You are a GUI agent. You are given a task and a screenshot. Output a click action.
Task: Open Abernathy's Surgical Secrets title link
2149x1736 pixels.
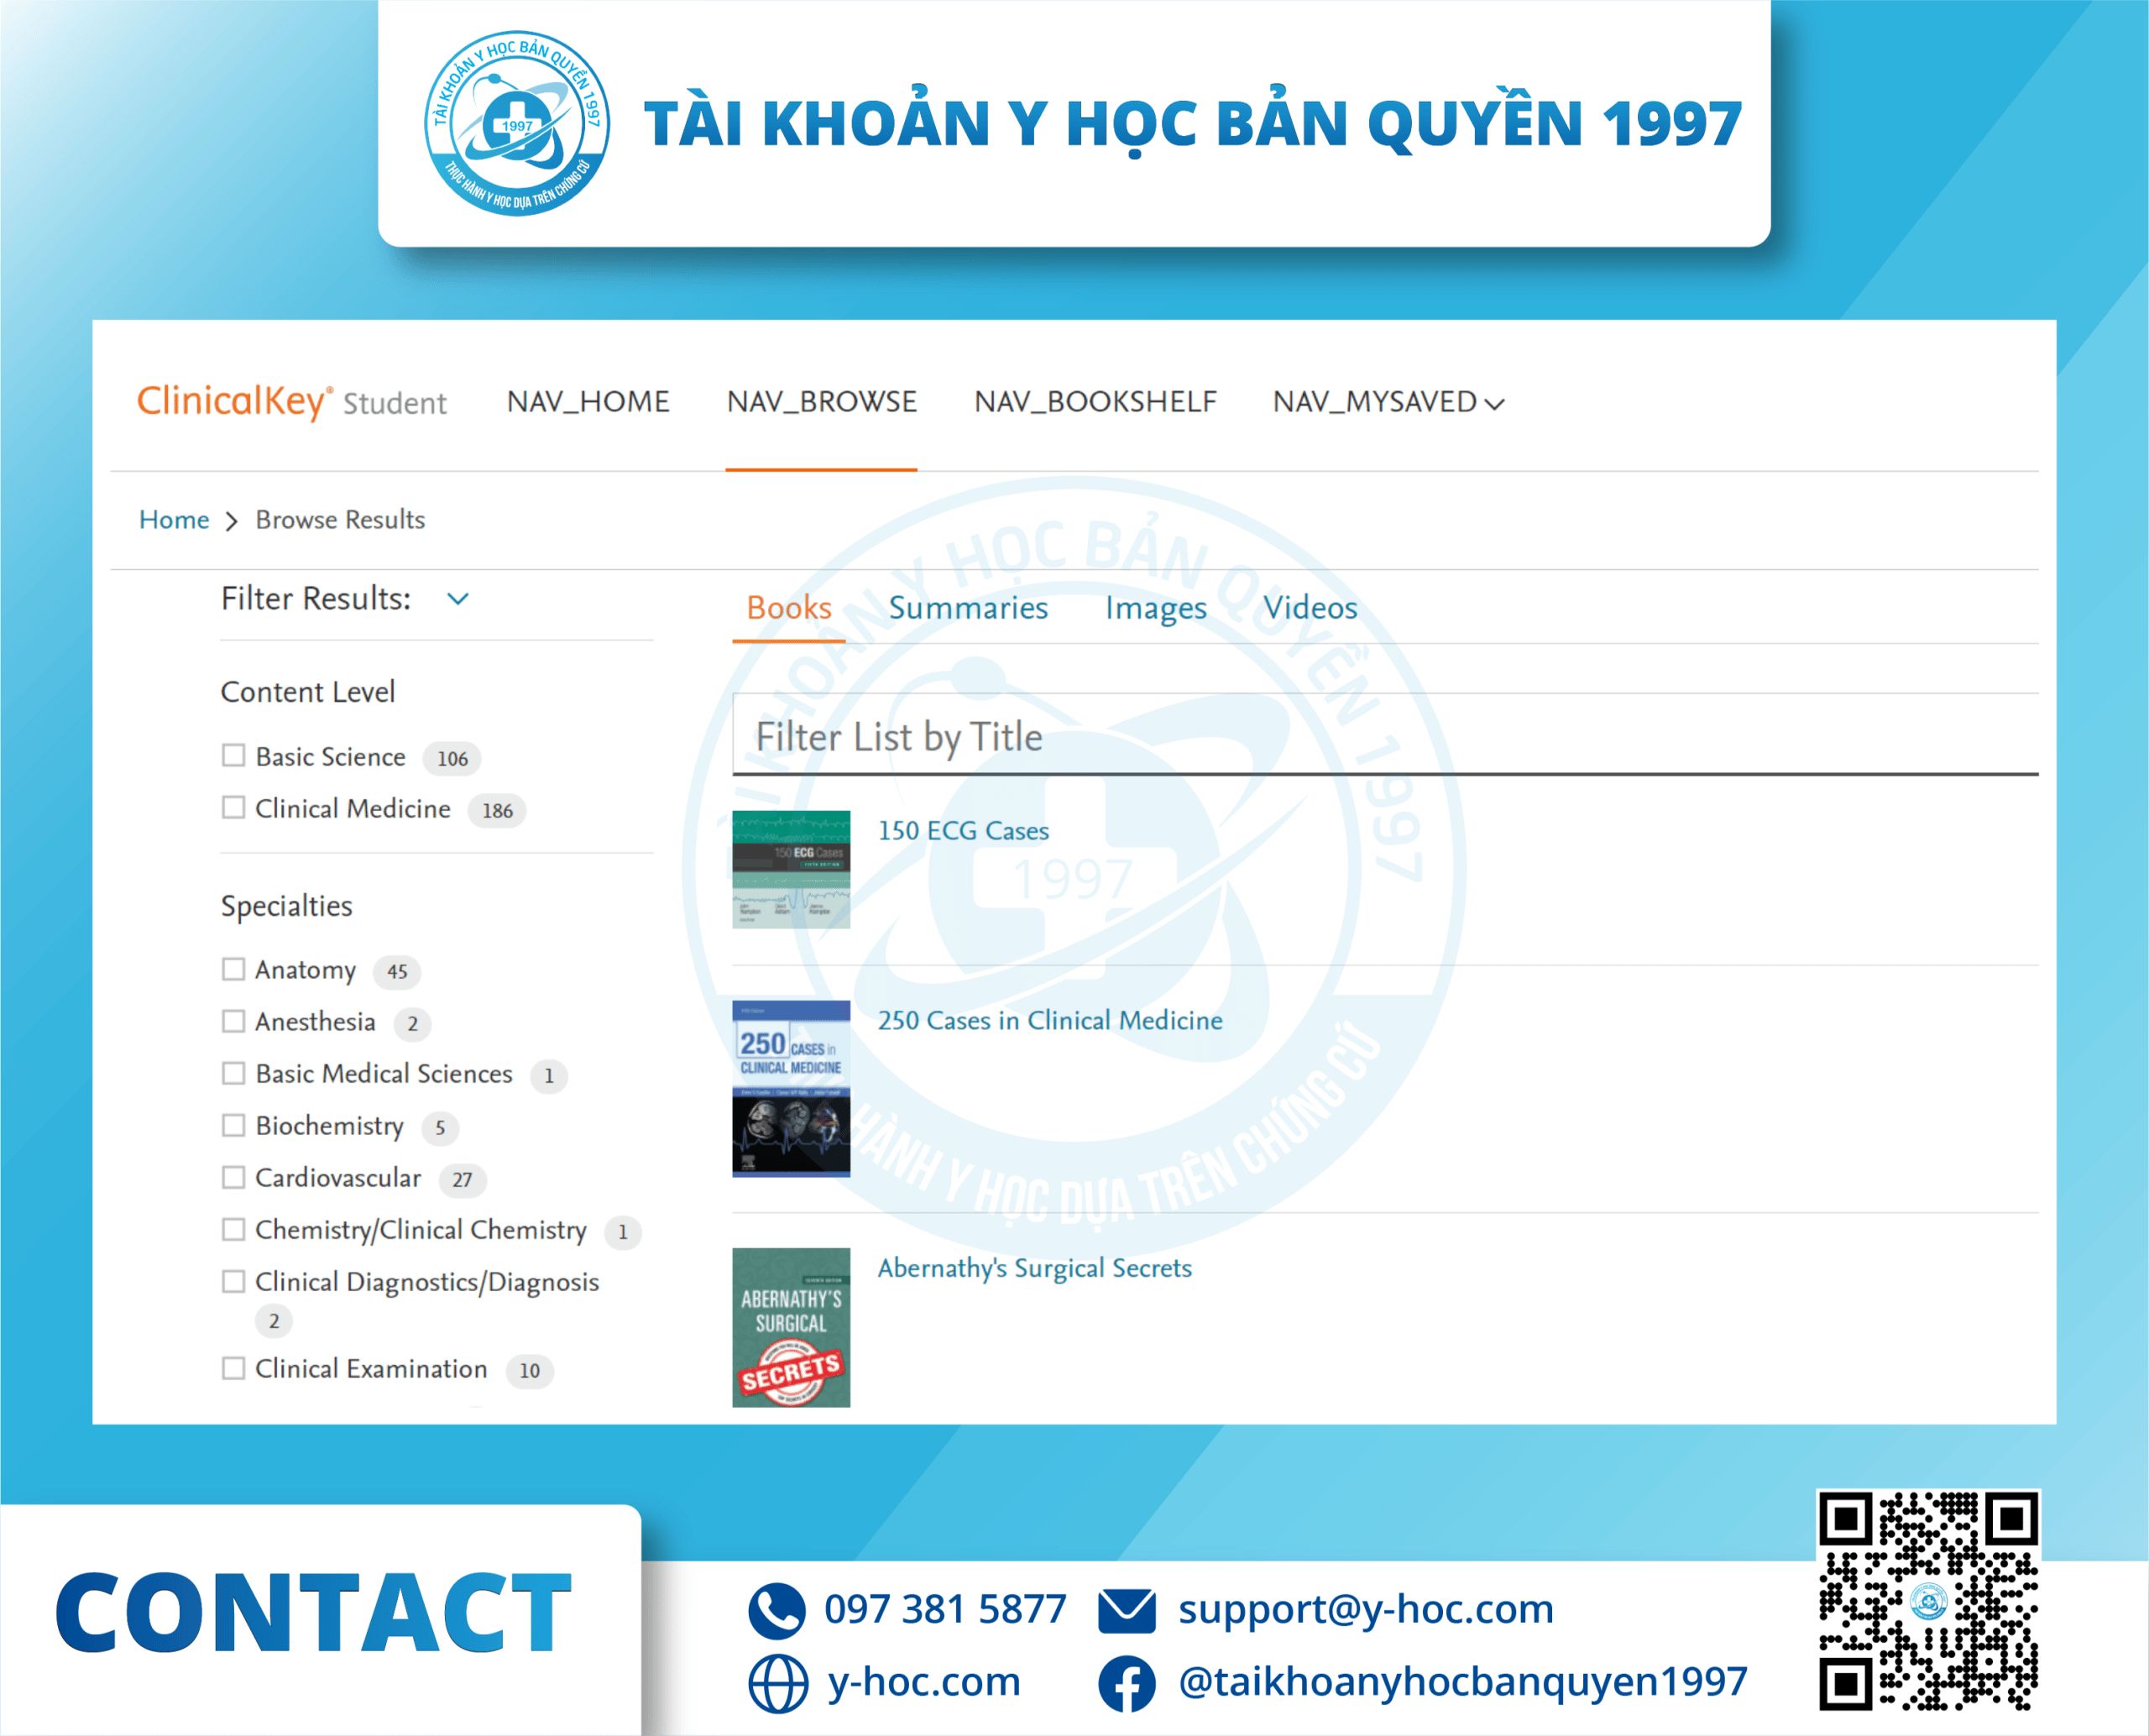click(x=1034, y=1268)
